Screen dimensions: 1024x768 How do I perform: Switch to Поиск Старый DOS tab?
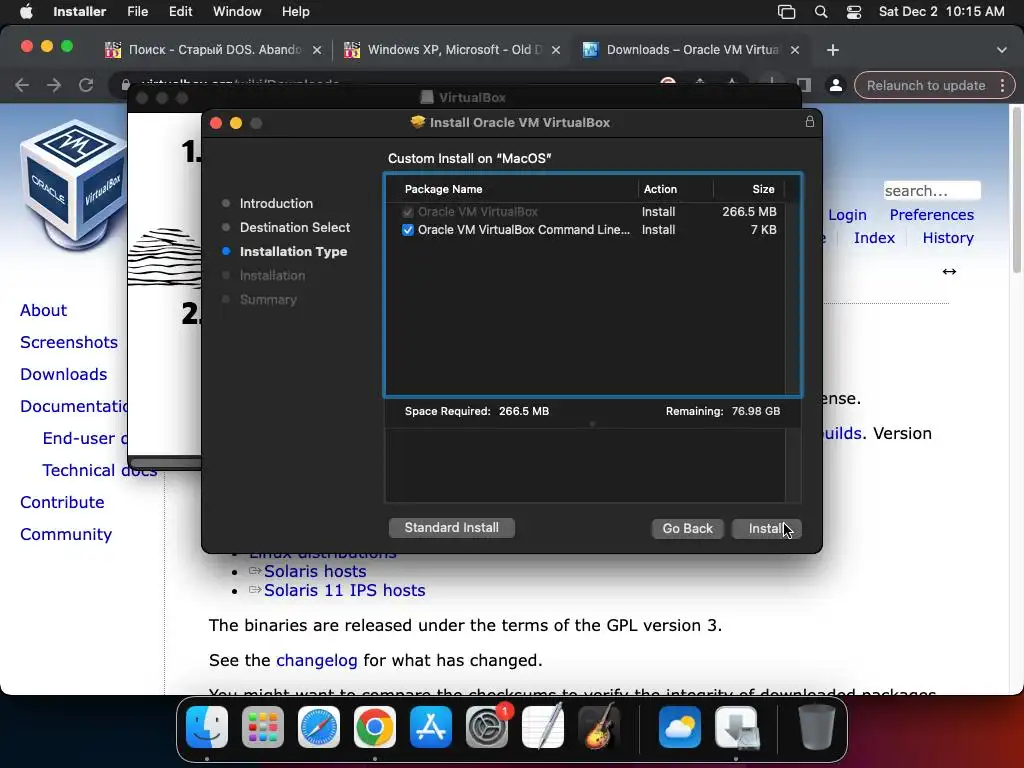(x=212, y=50)
